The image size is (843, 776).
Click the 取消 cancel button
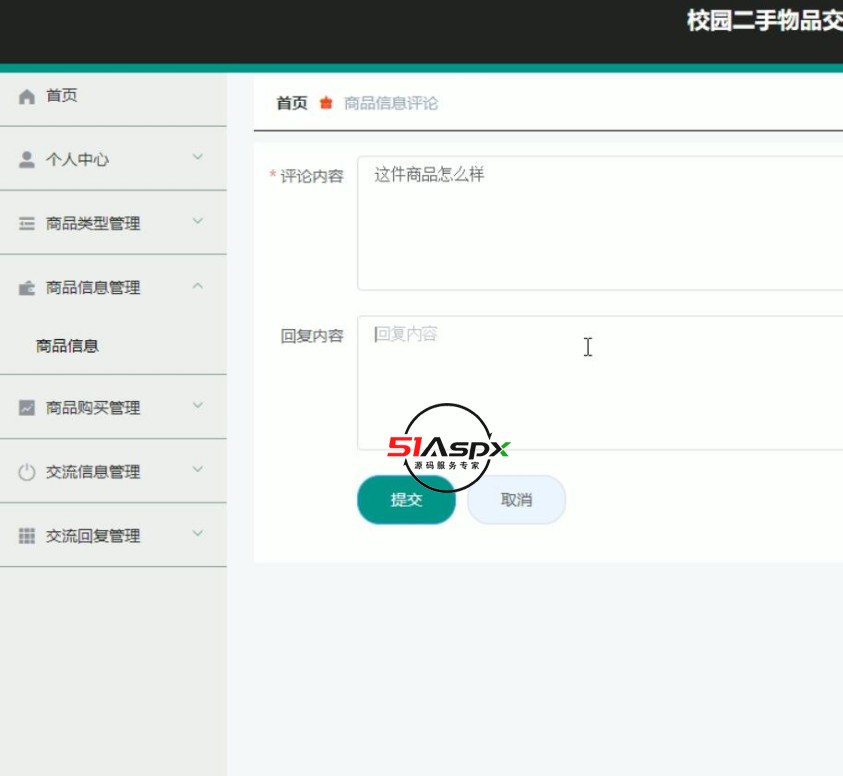click(516, 499)
